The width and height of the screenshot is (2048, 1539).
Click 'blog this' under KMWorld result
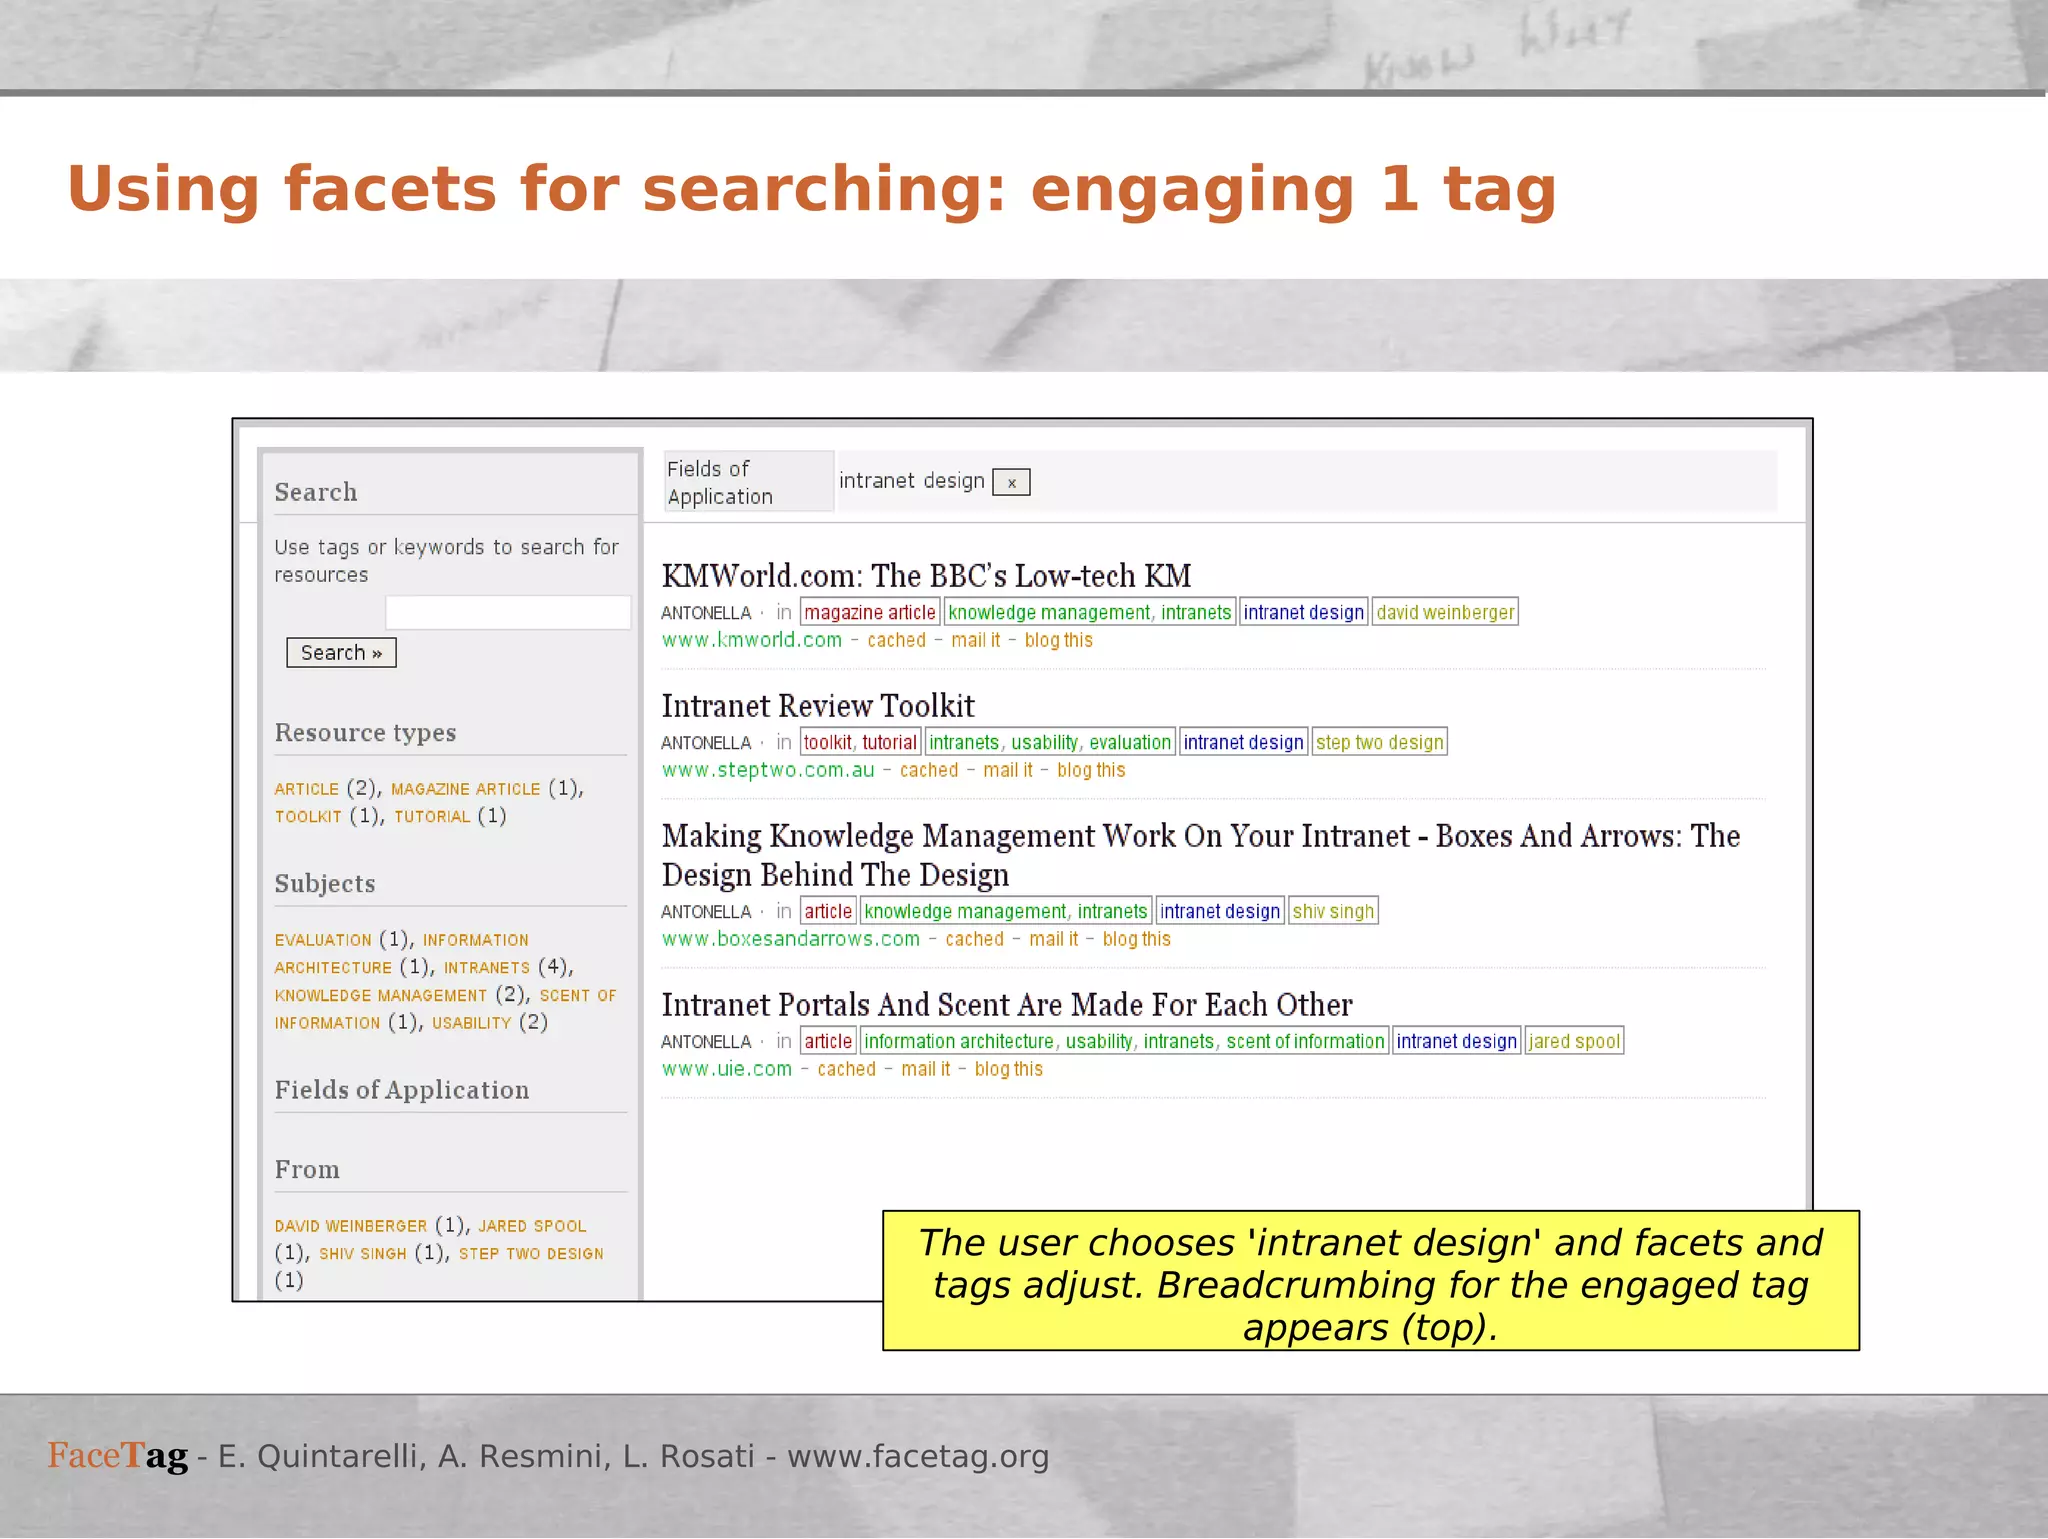pos(1058,641)
